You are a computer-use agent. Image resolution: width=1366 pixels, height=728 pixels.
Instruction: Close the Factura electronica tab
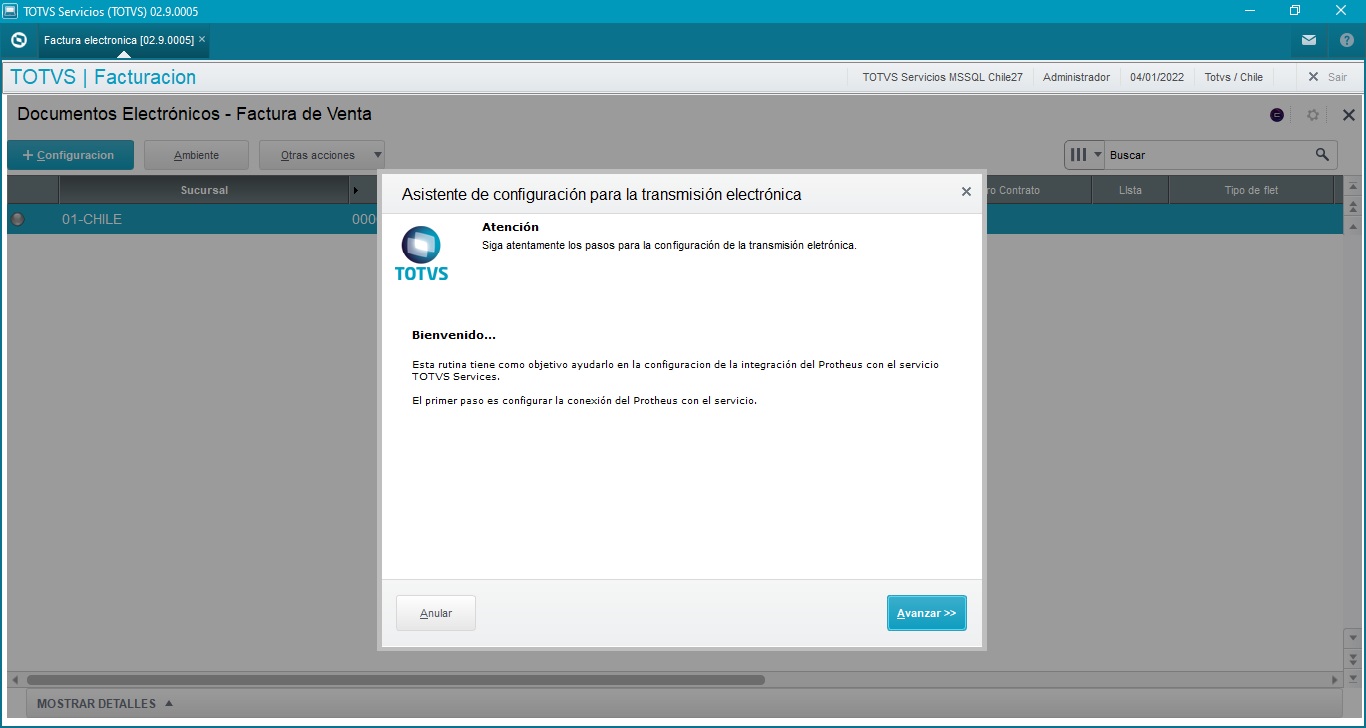click(x=202, y=40)
